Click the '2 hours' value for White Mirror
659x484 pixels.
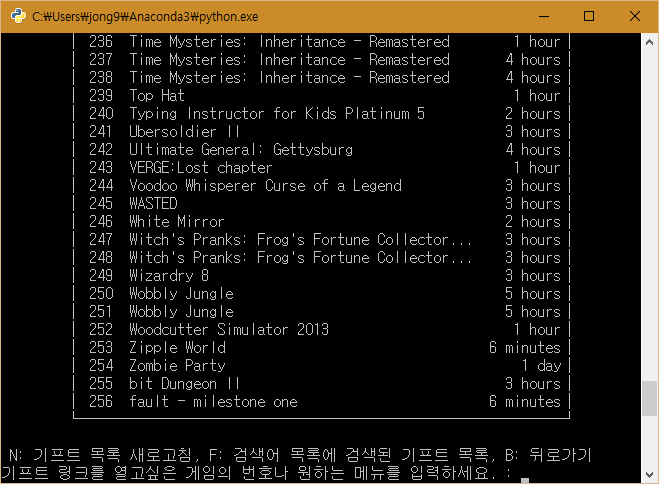tap(533, 222)
